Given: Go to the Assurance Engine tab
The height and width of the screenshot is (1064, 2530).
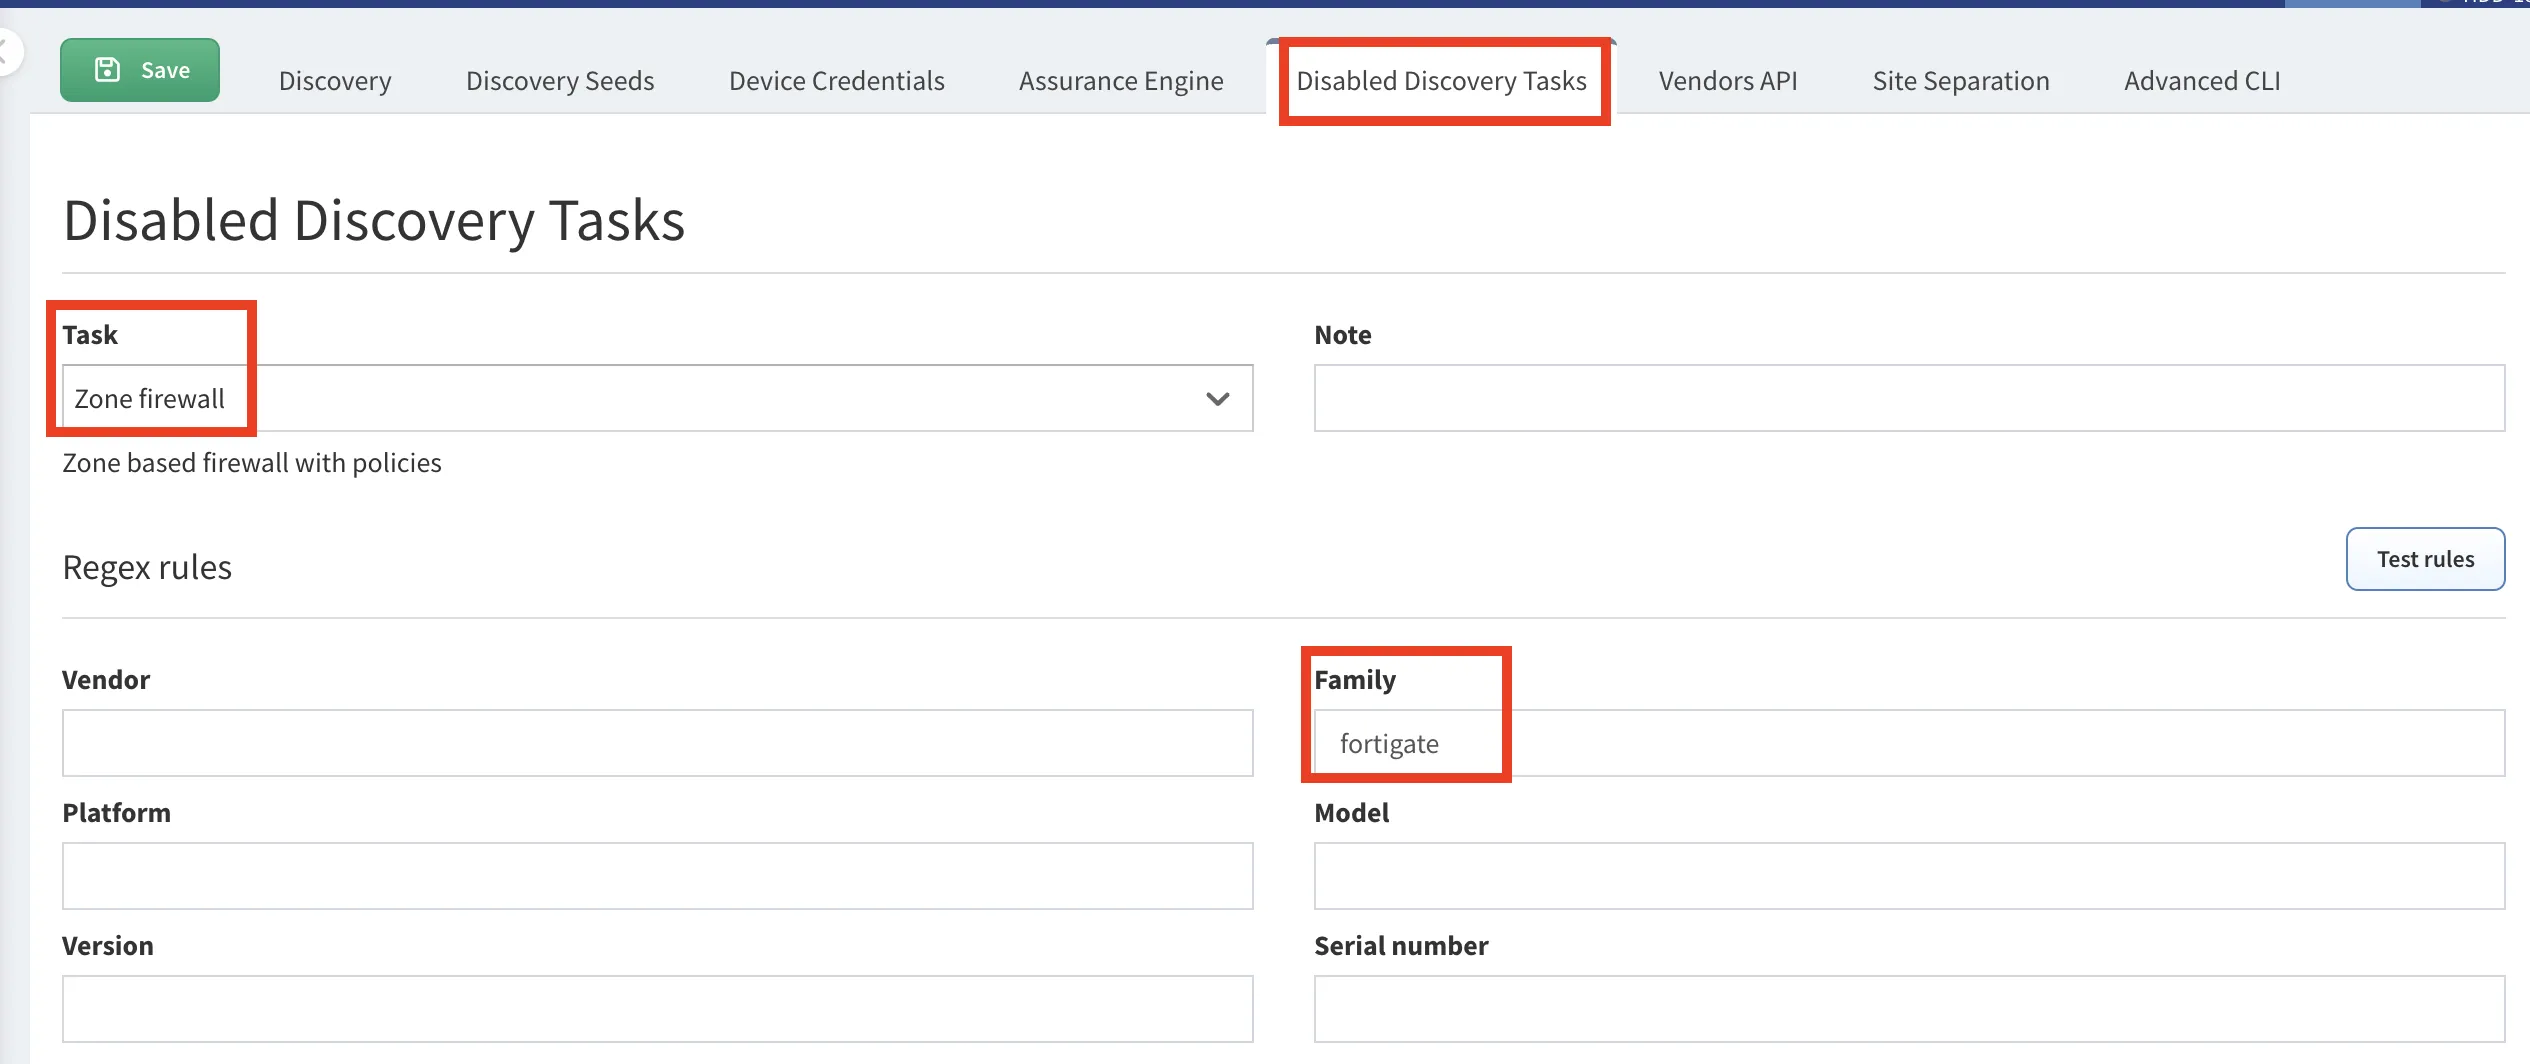Looking at the screenshot, I should pyautogui.click(x=1120, y=80).
